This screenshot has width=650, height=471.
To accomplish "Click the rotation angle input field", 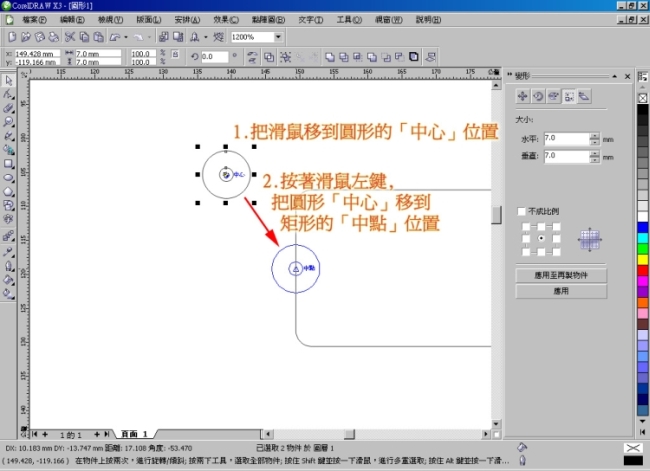I will tap(214, 57).
